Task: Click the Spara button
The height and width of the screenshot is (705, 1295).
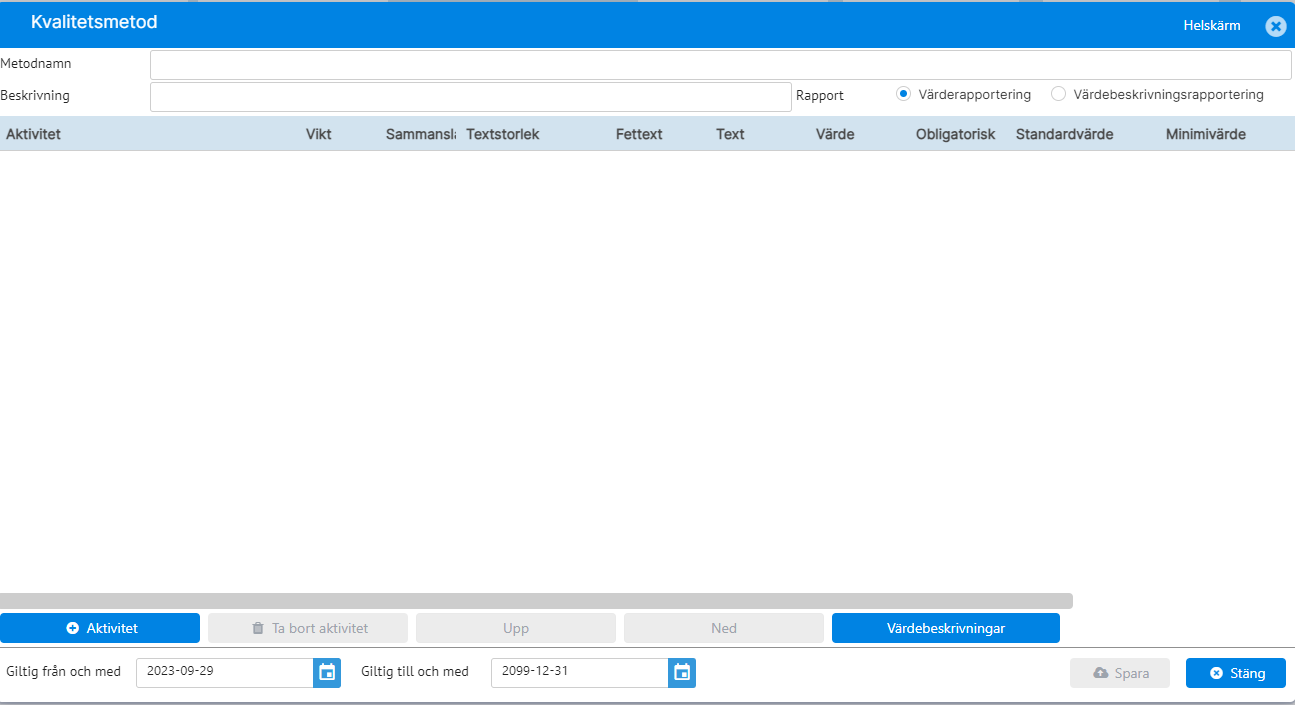Action: (x=1120, y=673)
